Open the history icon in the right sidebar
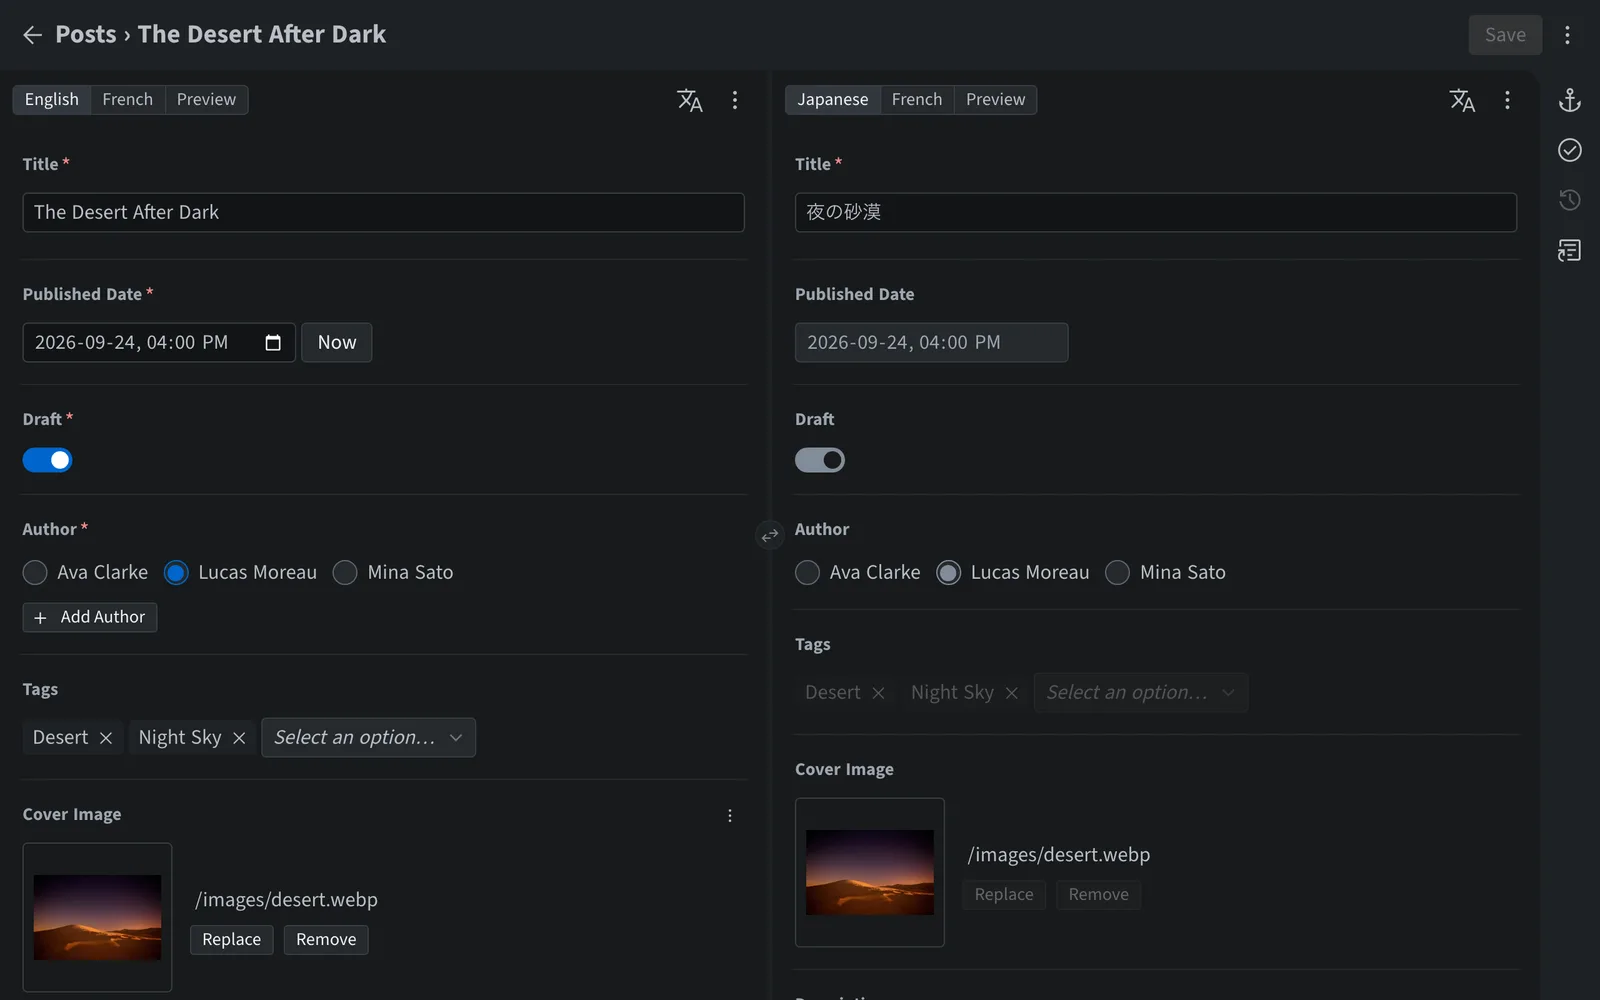This screenshot has width=1600, height=1000. point(1570,200)
